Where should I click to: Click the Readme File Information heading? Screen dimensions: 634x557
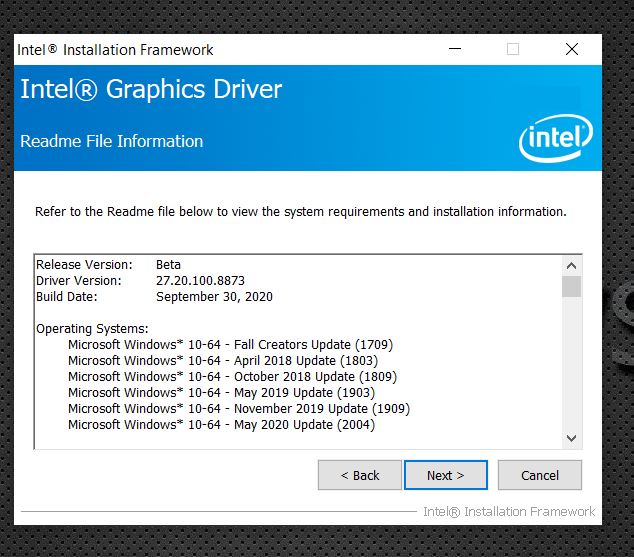[x=112, y=141]
